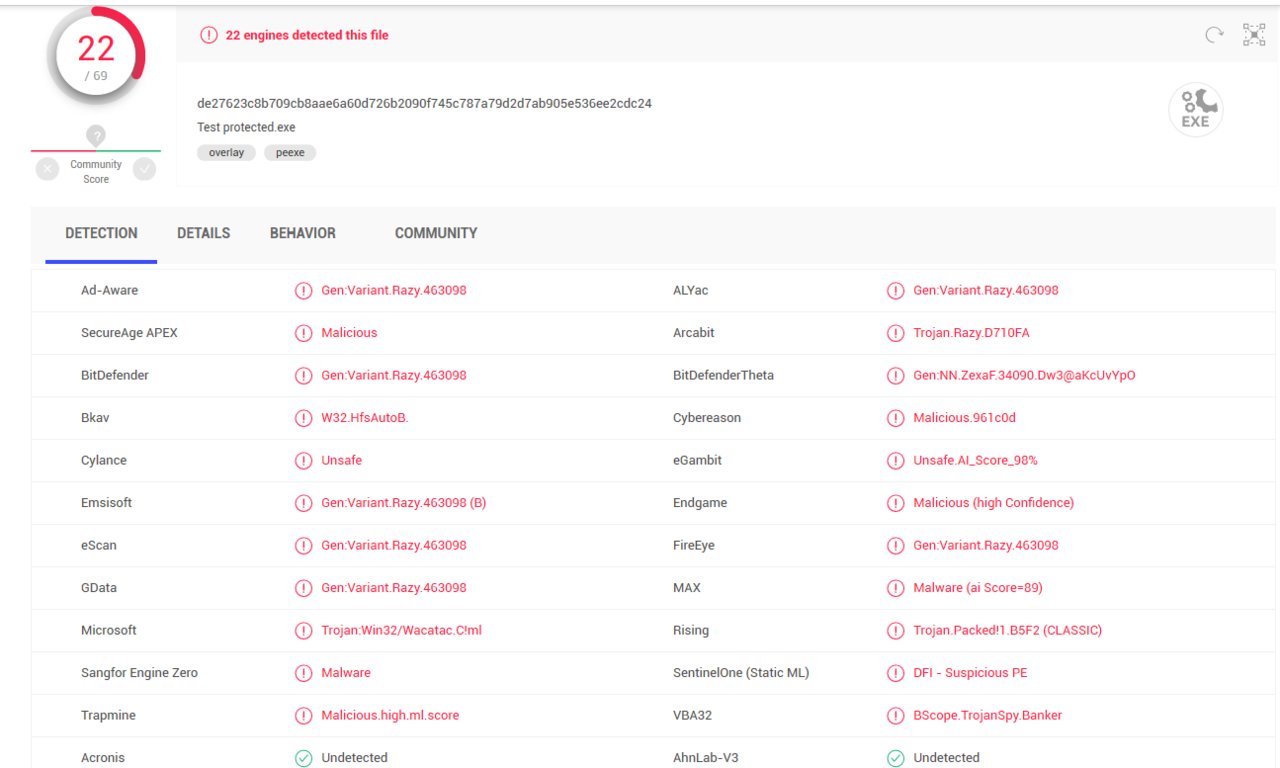The height and width of the screenshot is (768, 1280).
Task: Open the BEHAVIOR tab
Action: (x=302, y=233)
